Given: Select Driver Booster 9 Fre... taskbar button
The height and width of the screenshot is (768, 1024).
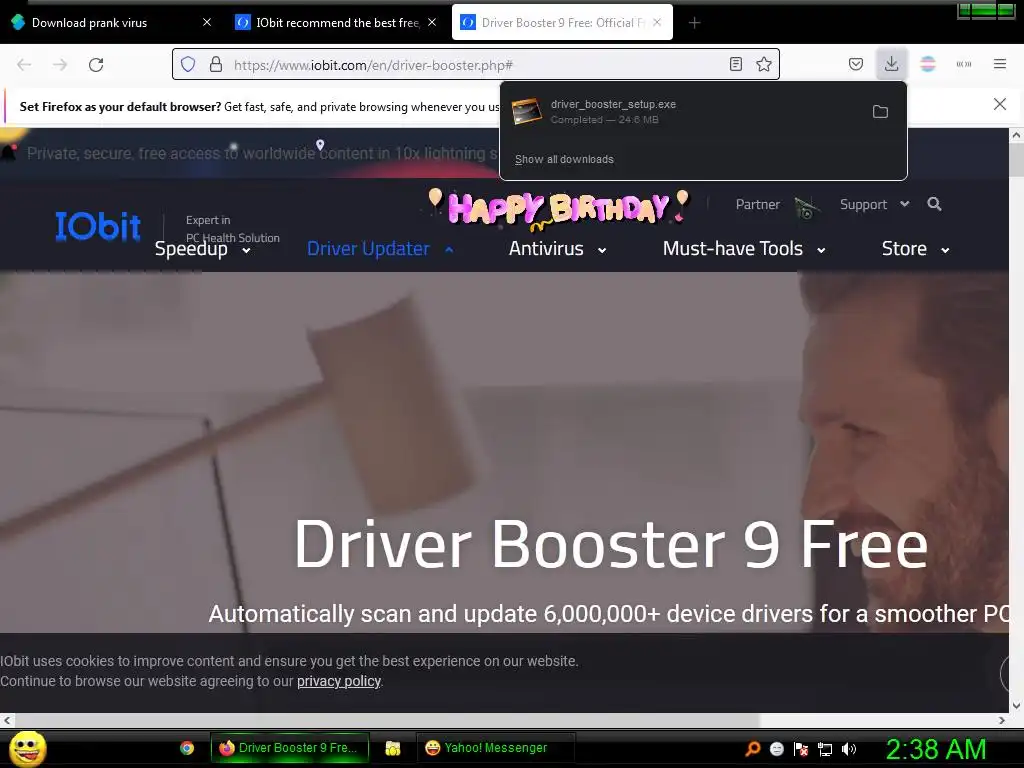Looking at the screenshot, I should pos(290,748).
